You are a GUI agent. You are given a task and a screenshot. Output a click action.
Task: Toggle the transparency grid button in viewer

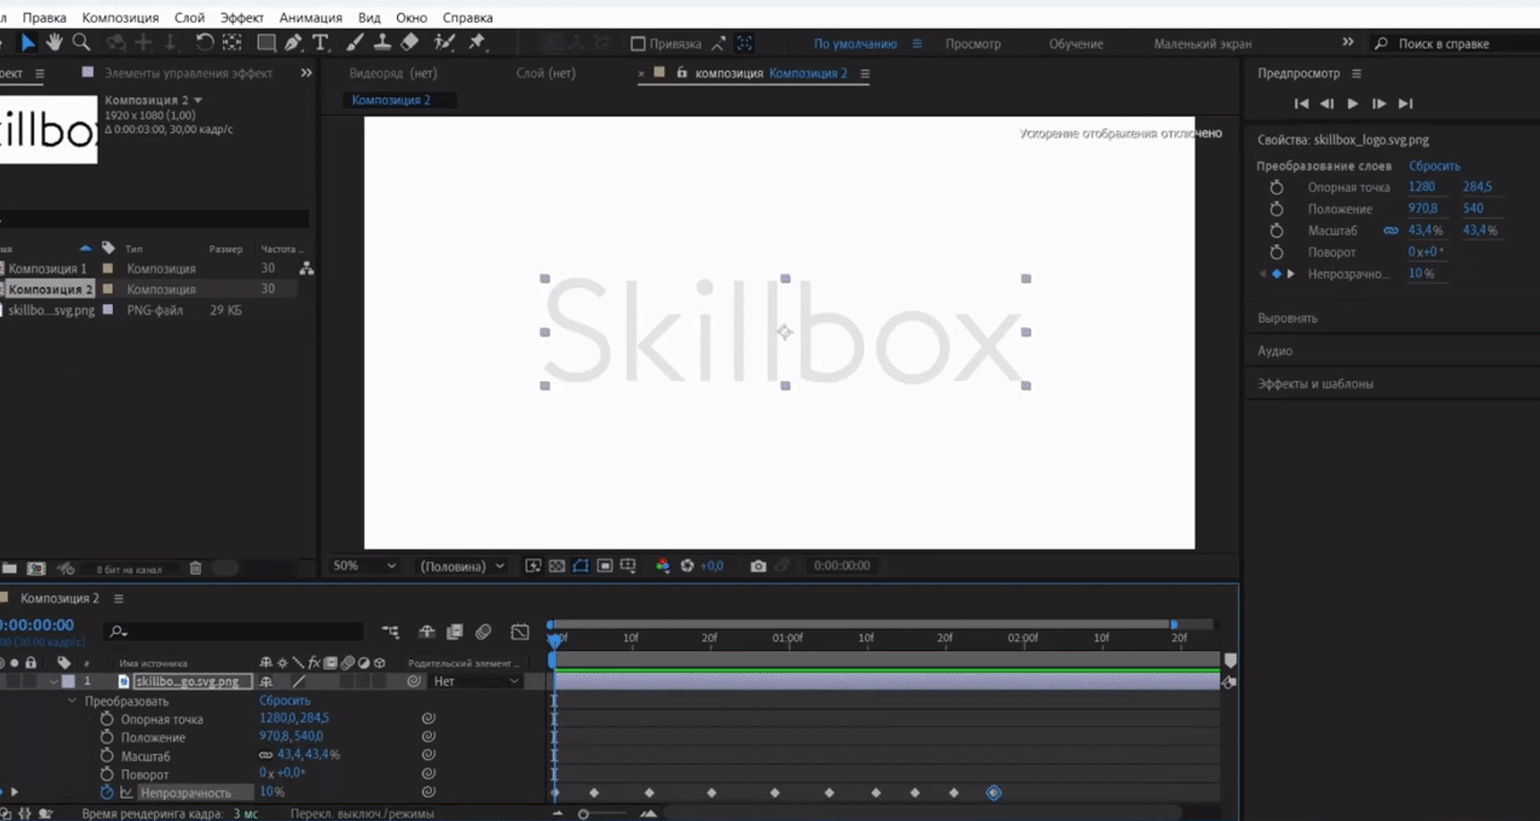tap(557, 566)
